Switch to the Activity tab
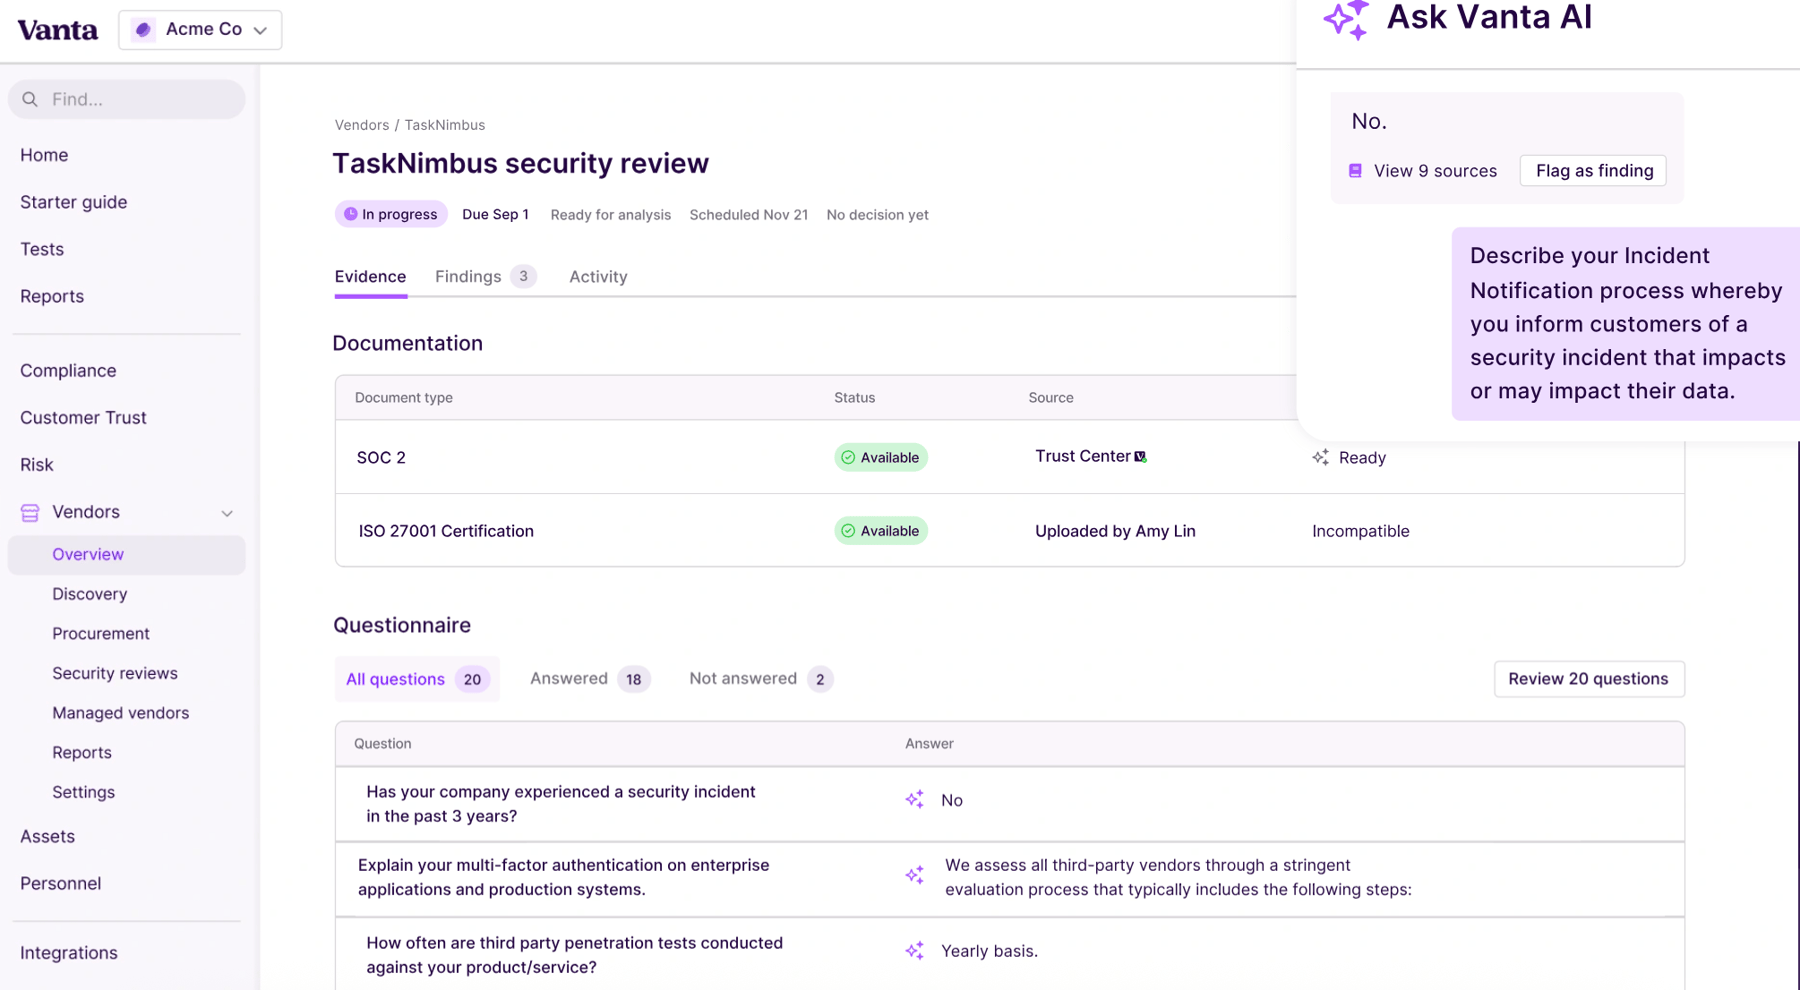Viewport: 1800px width, 990px height. [x=598, y=276]
